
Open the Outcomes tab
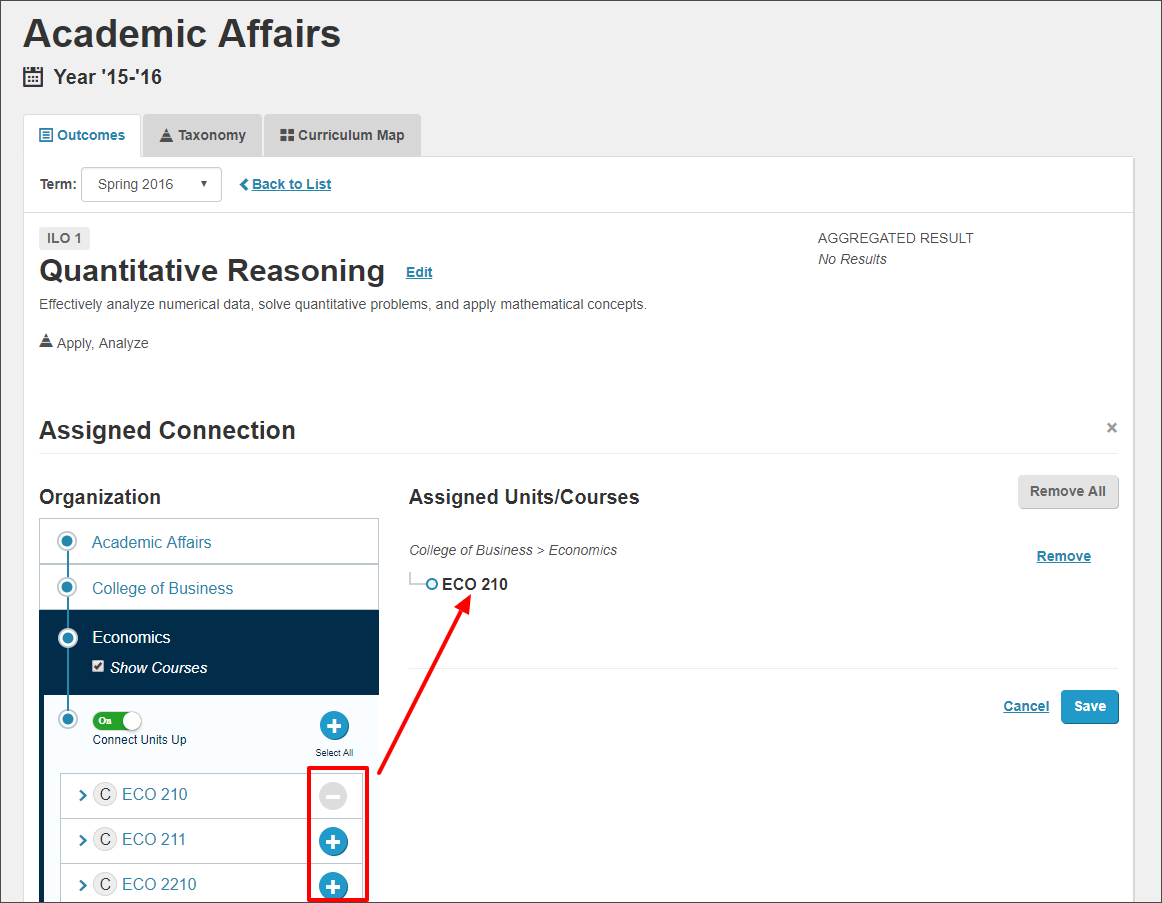(82, 136)
